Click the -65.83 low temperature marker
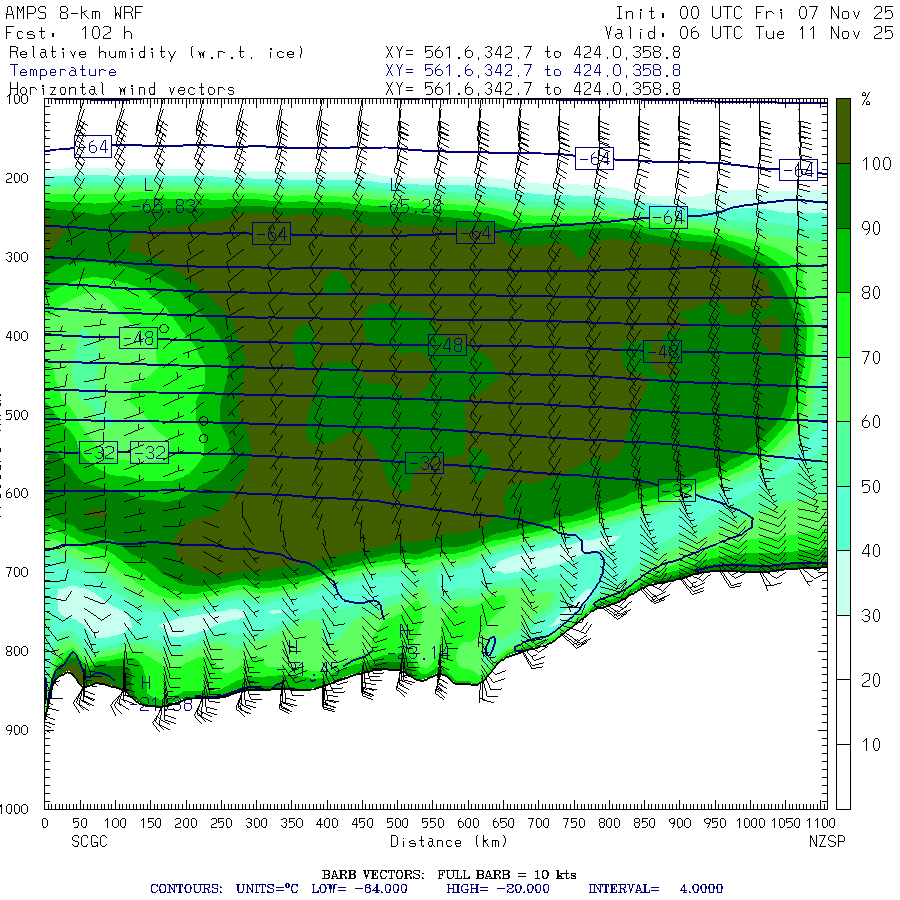 point(163,206)
